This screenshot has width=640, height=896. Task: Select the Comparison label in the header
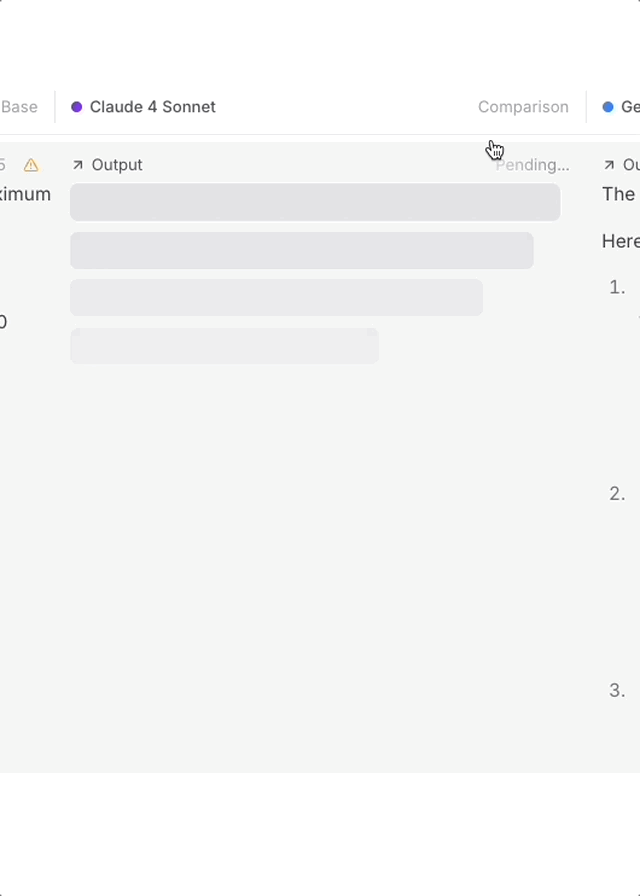[523, 106]
